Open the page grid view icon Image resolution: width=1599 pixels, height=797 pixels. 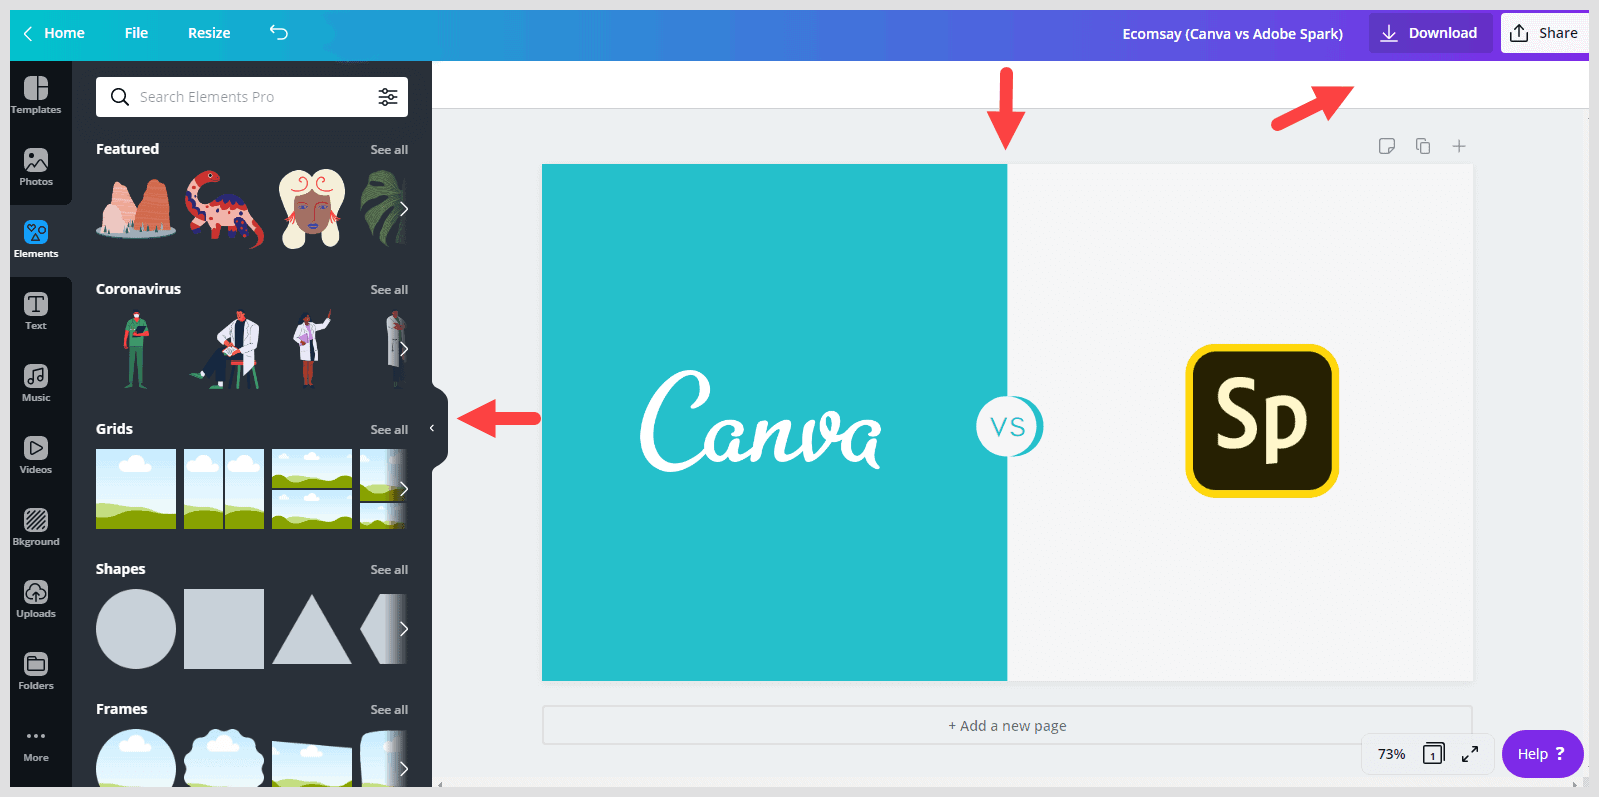(x=1433, y=754)
